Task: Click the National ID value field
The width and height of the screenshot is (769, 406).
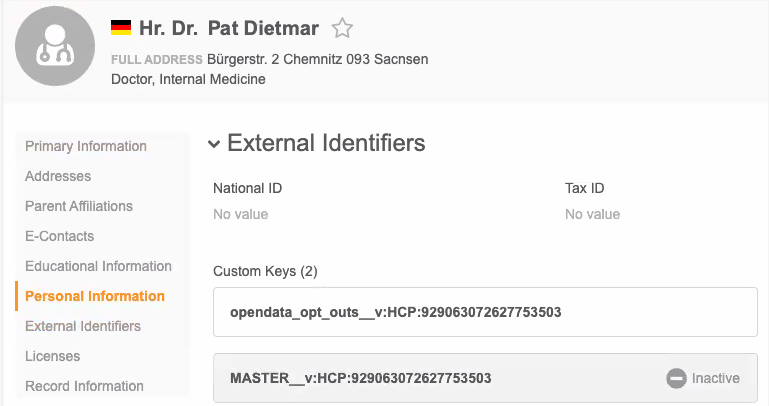Action: (241, 214)
